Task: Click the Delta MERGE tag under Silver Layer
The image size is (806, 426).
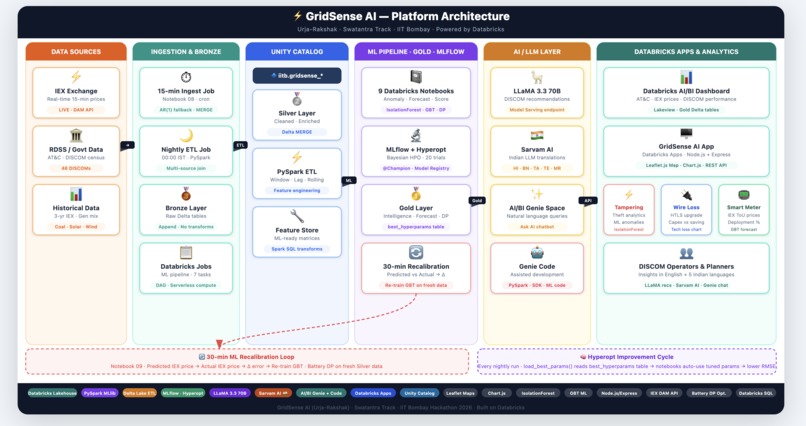Action: pyautogui.click(x=297, y=132)
